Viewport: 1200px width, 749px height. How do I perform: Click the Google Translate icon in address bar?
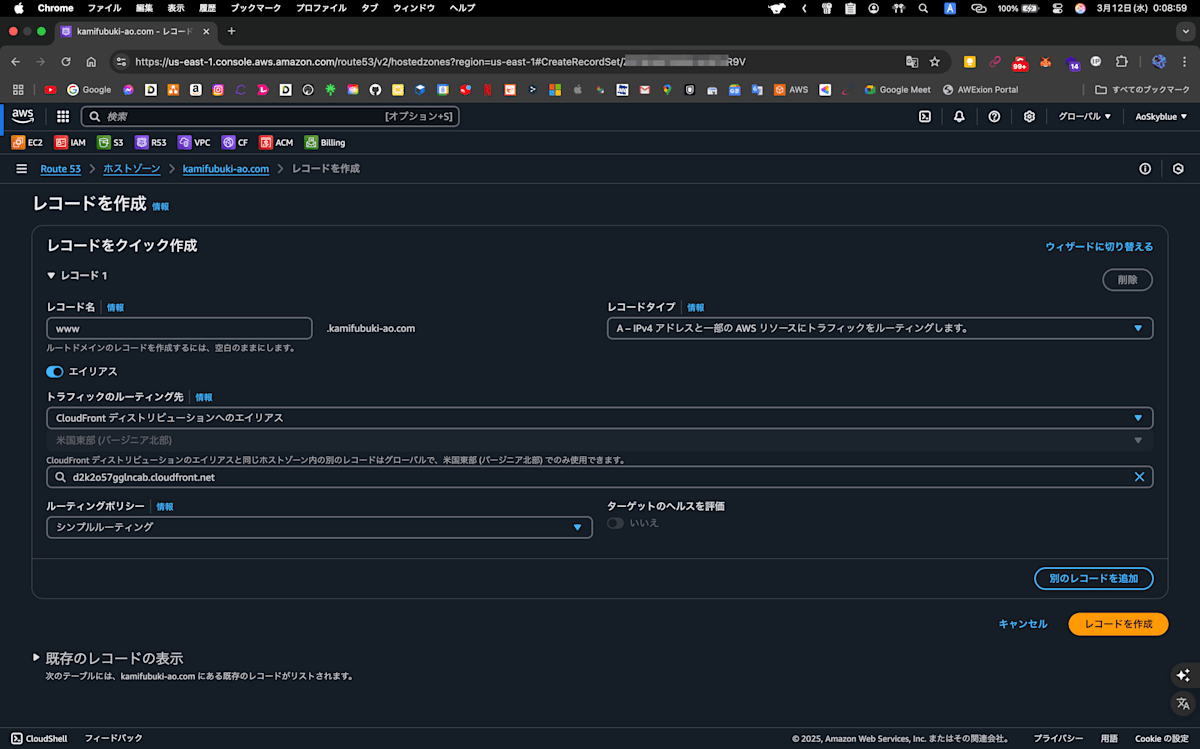[911, 61]
